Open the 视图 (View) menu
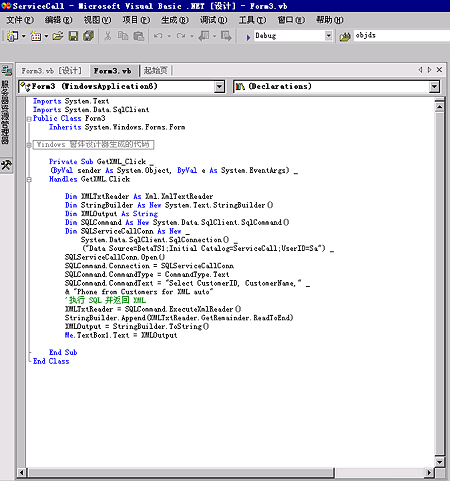450x481 pixels. click(x=97, y=20)
